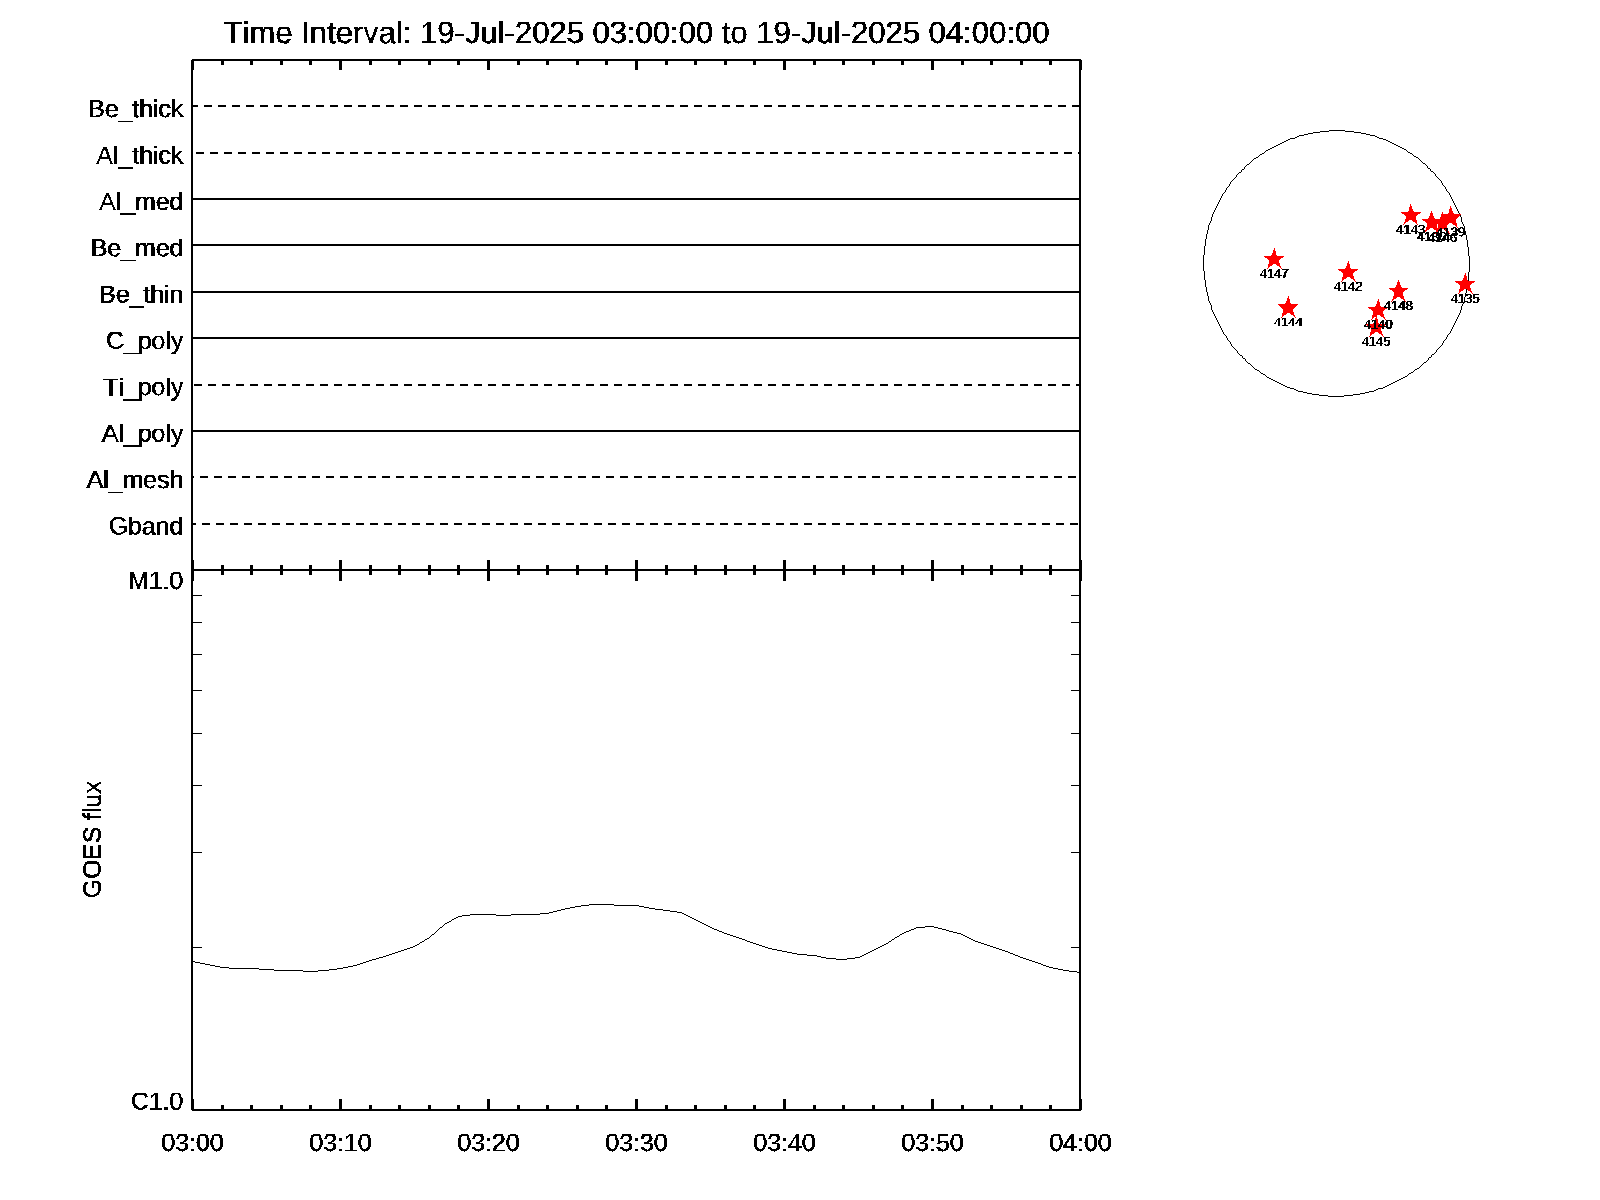This screenshot has width=1600, height=1200.
Task: Click the red star for region 4147
Action: click(1274, 259)
